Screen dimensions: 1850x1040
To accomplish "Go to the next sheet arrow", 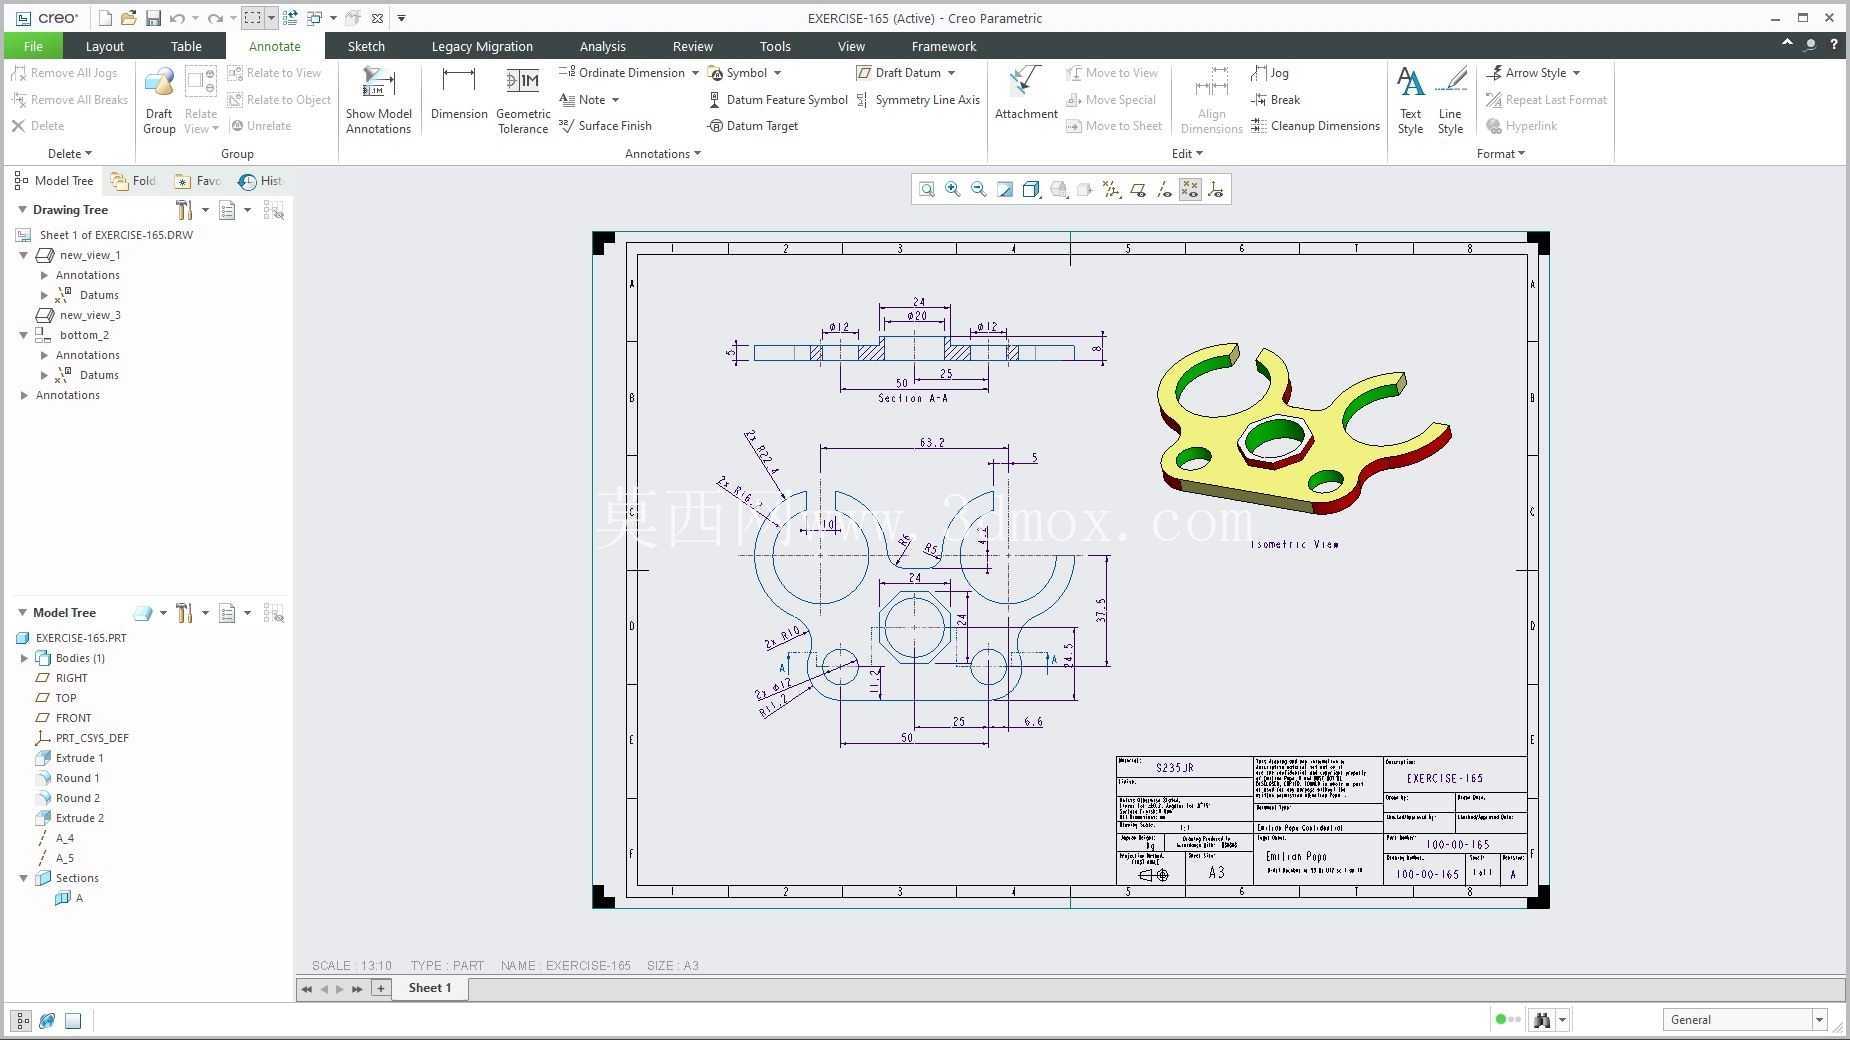I will tap(340, 989).
